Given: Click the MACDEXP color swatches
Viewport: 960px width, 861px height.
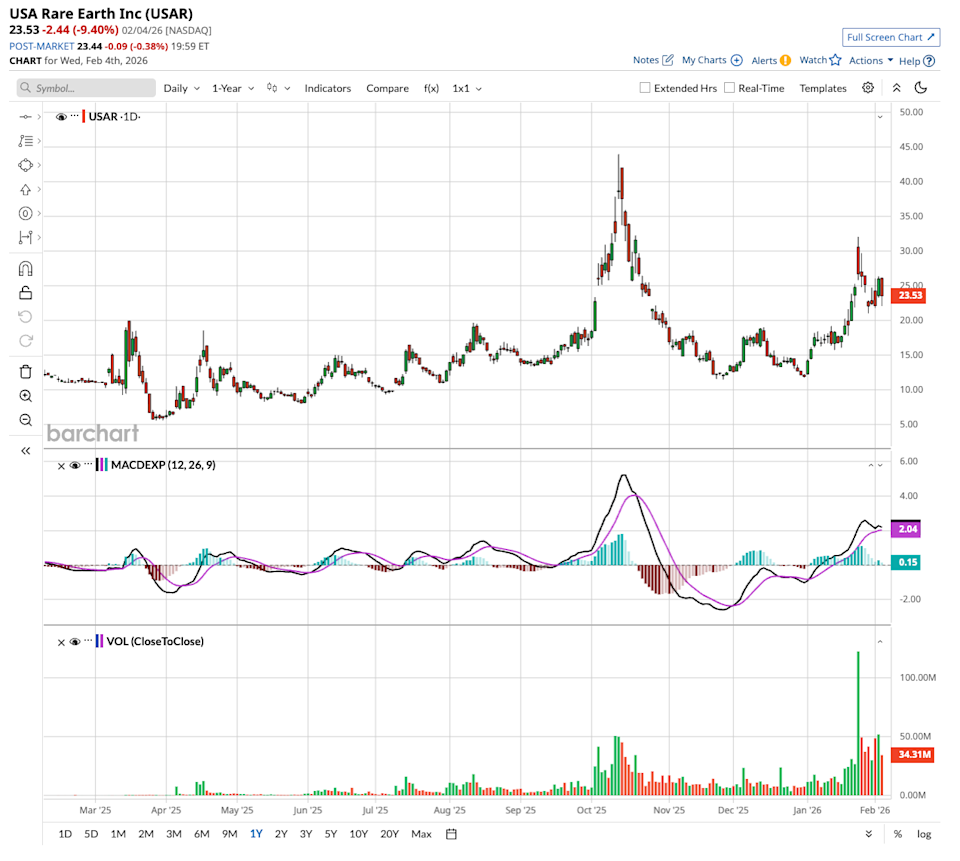Looking at the screenshot, I should (102, 465).
